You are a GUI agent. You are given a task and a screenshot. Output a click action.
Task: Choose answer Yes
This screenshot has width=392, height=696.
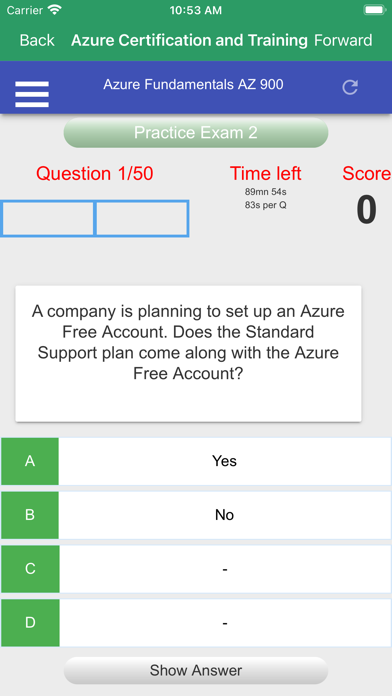pos(225,461)
